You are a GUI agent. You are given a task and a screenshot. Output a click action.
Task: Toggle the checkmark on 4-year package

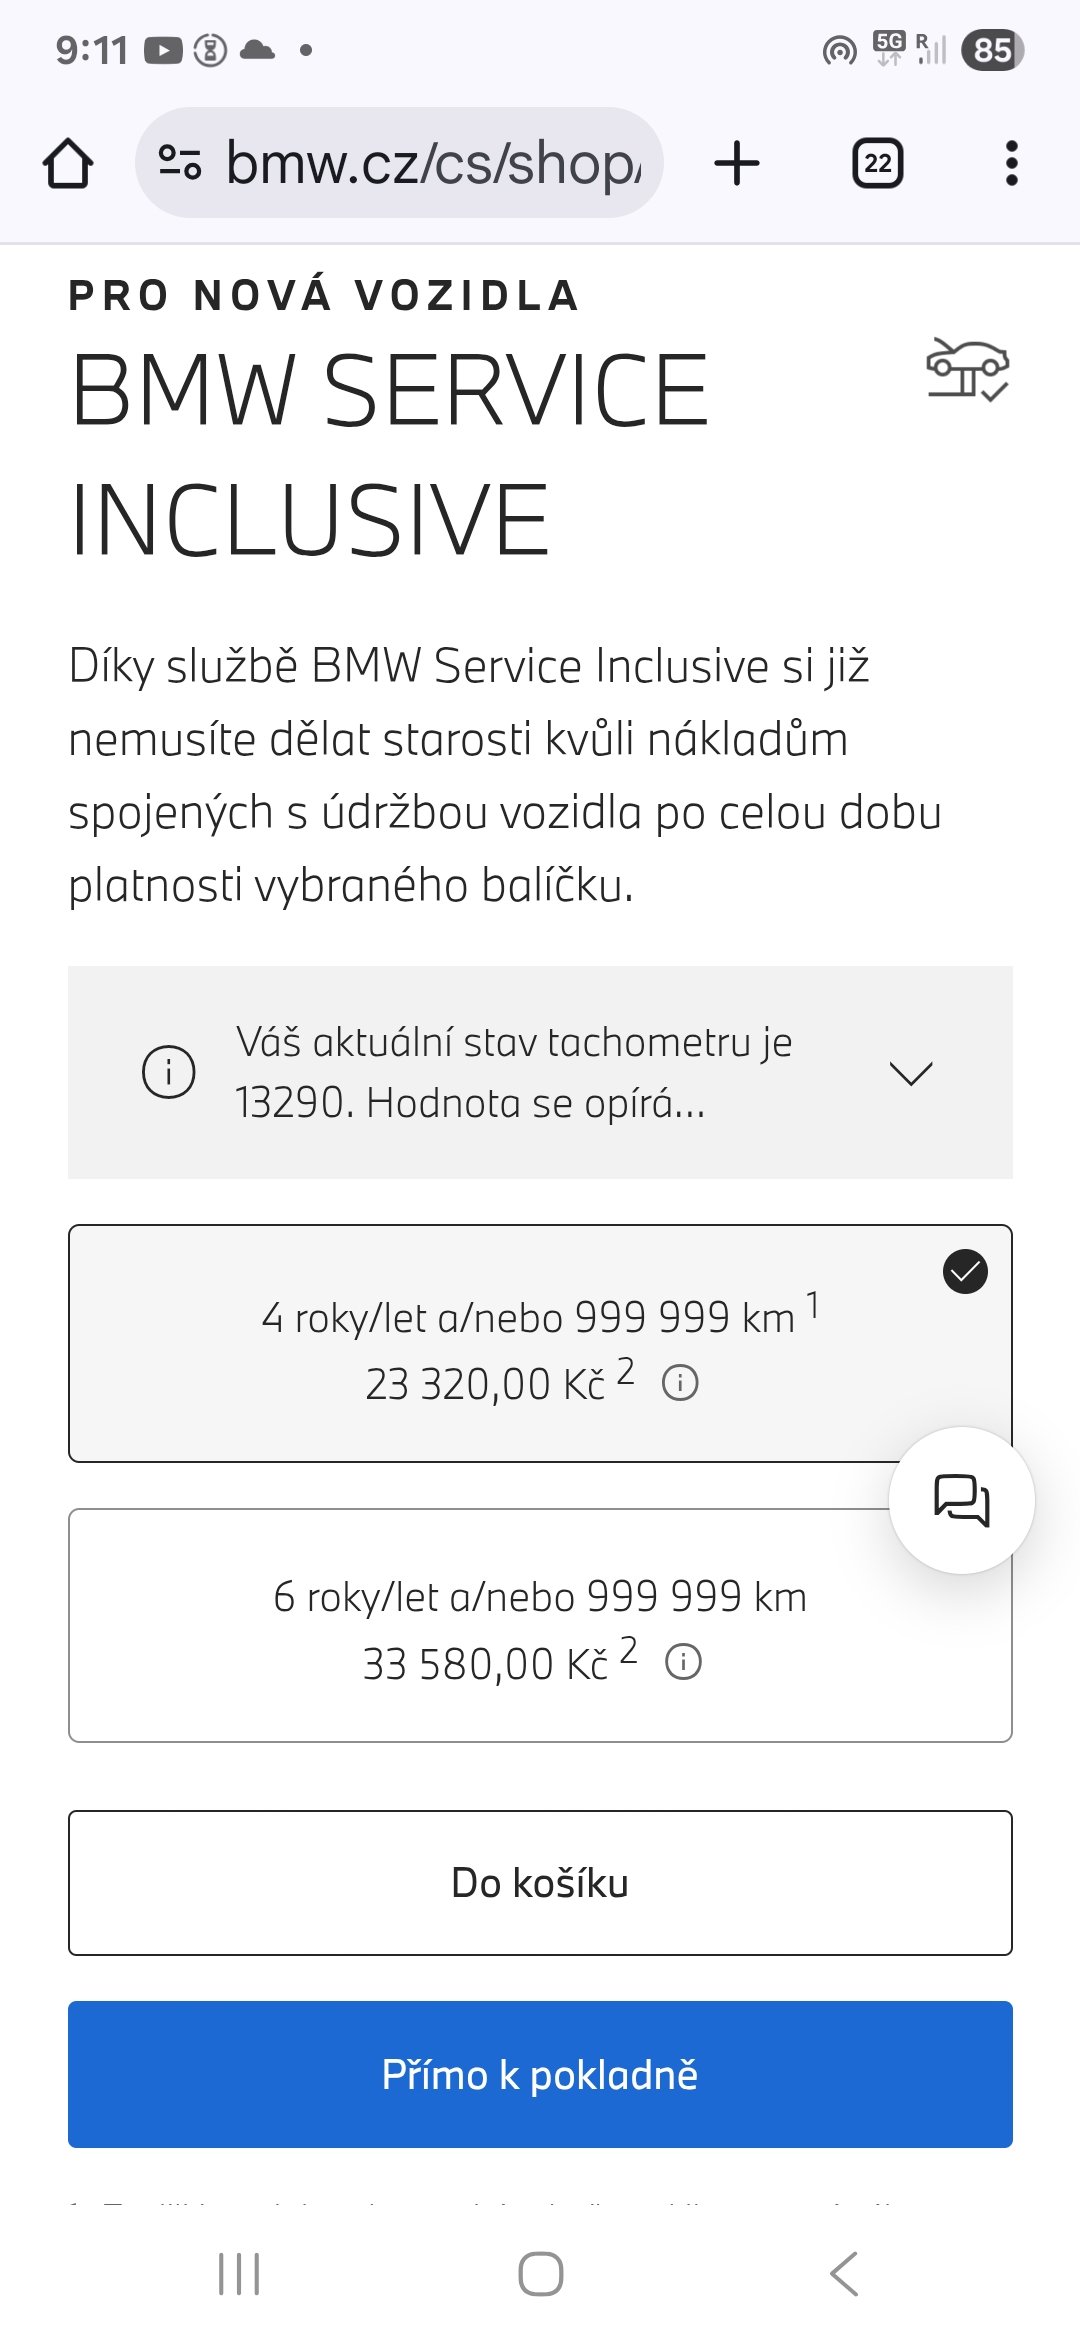965,1272
